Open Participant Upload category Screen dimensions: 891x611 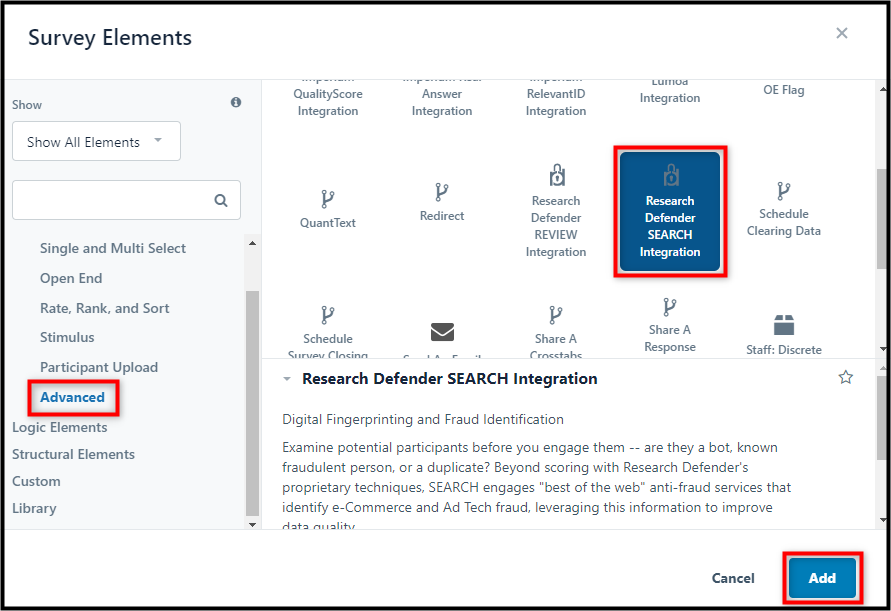coord(99,367)
